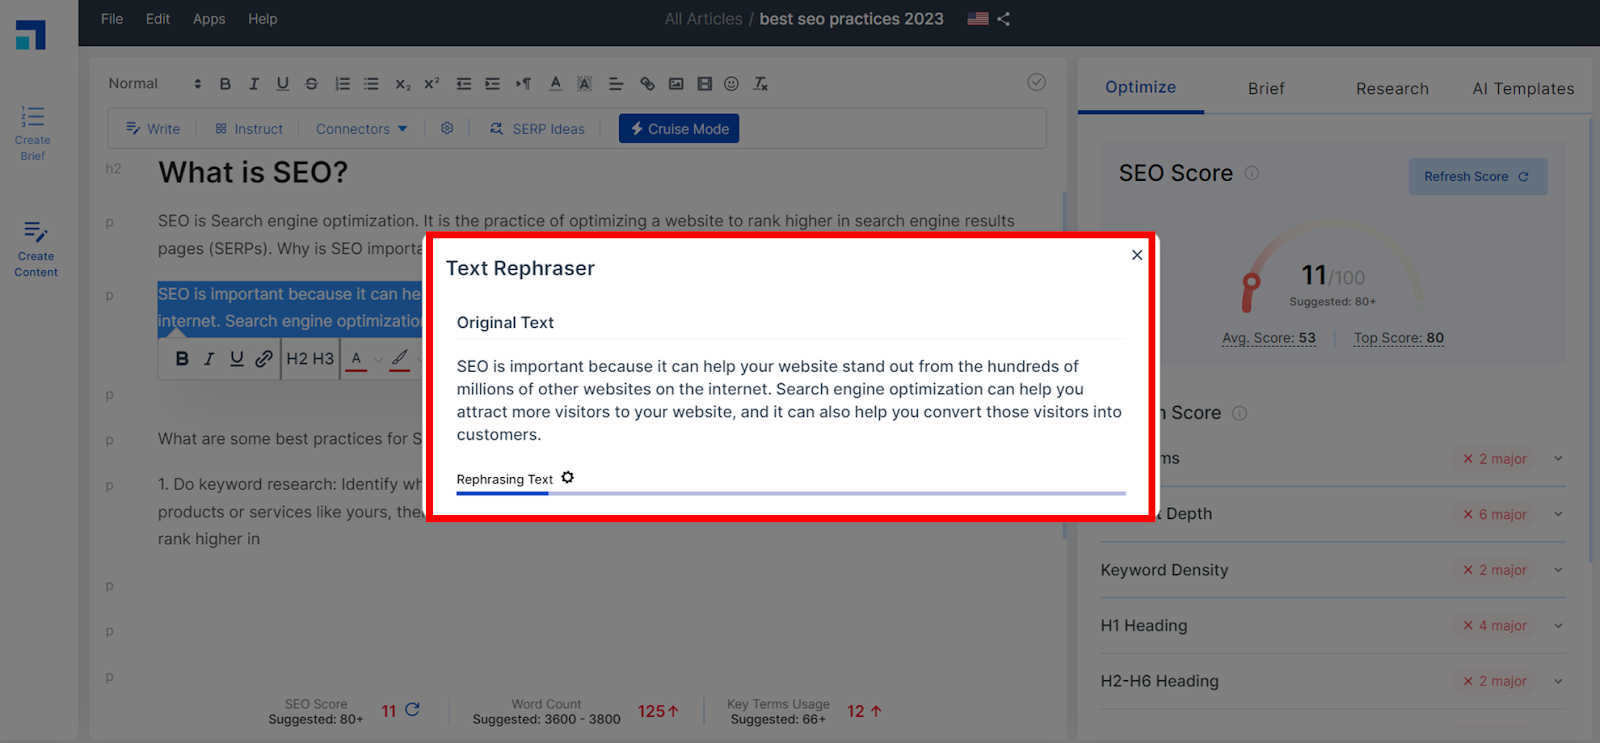Click the Rephrasing Text progress bar
This screenshot has width=1600, height=743.
791,493
